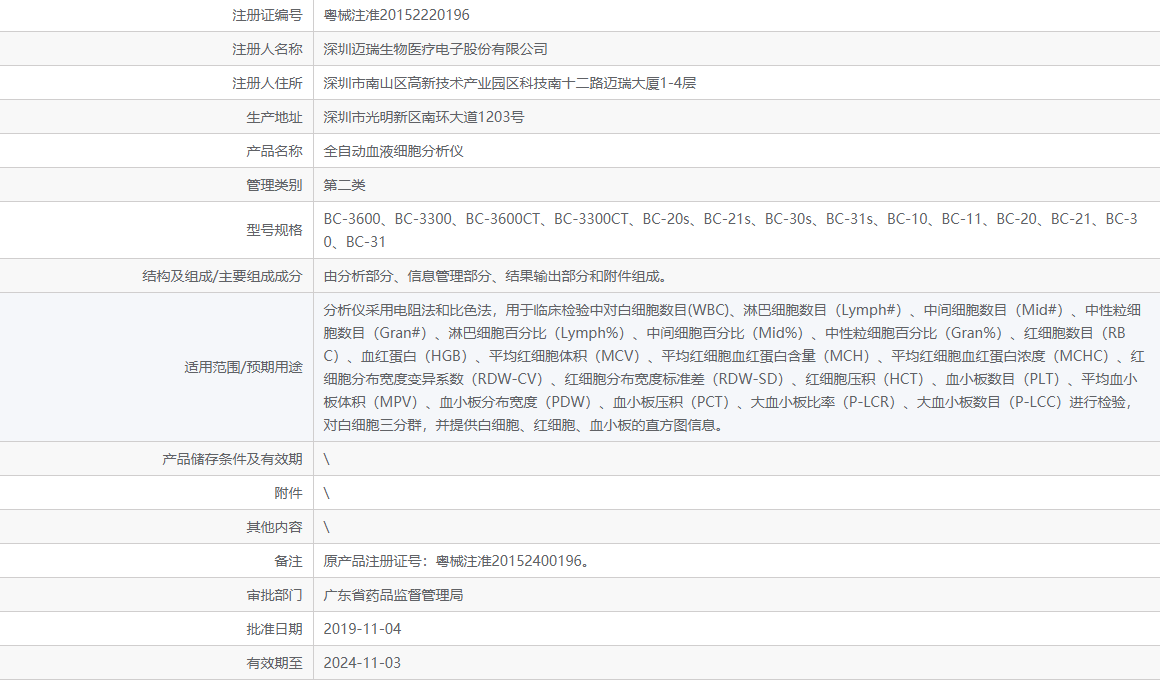Screen dimensions: 1160x680
Task: Select 原产品注册证号 remark text
Action: click(459, 561)
